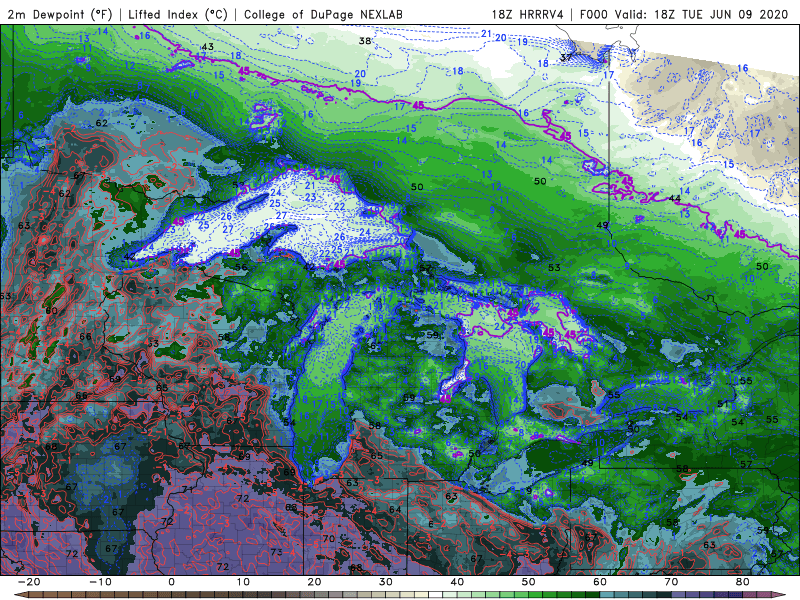The width and height of the screenshot is (800, 600).
Task: Click the 70 label on the color scale
Action: (671, 582)
